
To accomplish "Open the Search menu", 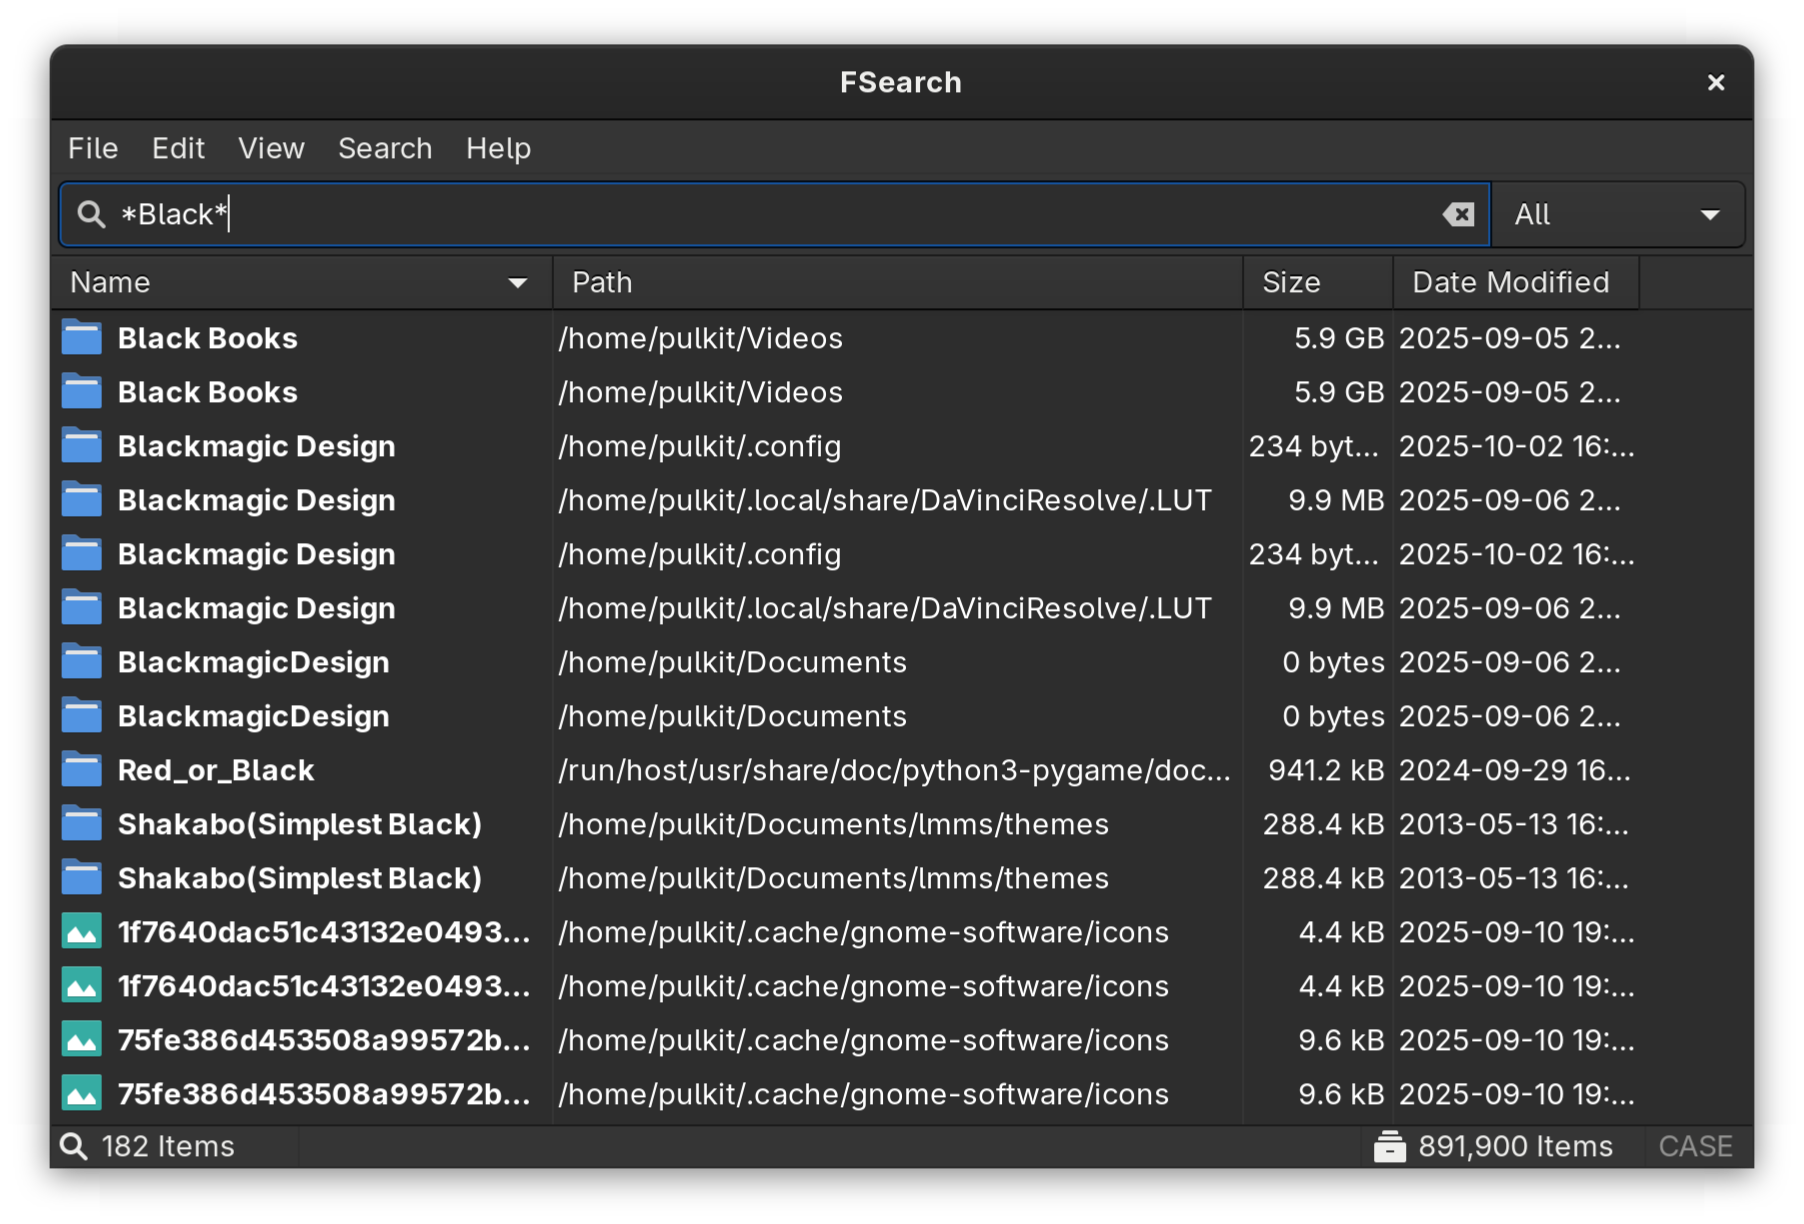I will 385,148.
